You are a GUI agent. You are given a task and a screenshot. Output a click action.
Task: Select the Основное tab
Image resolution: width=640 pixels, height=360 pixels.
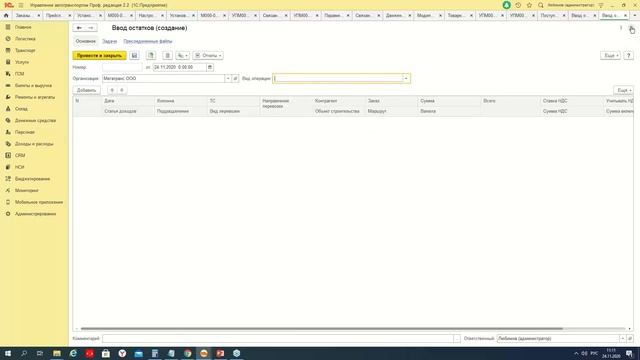pos(86,41)
